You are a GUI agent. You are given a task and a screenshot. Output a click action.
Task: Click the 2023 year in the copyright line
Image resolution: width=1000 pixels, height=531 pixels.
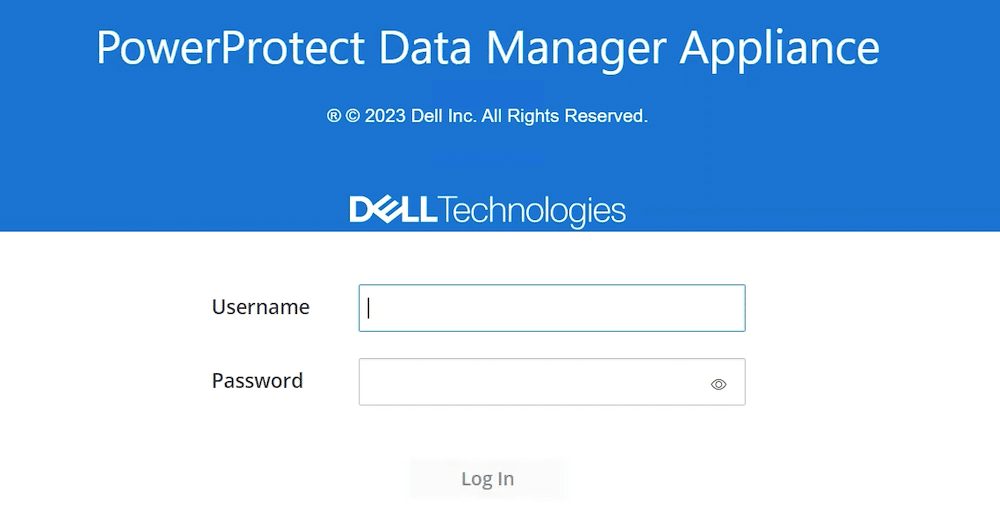[x=385, y=116]
